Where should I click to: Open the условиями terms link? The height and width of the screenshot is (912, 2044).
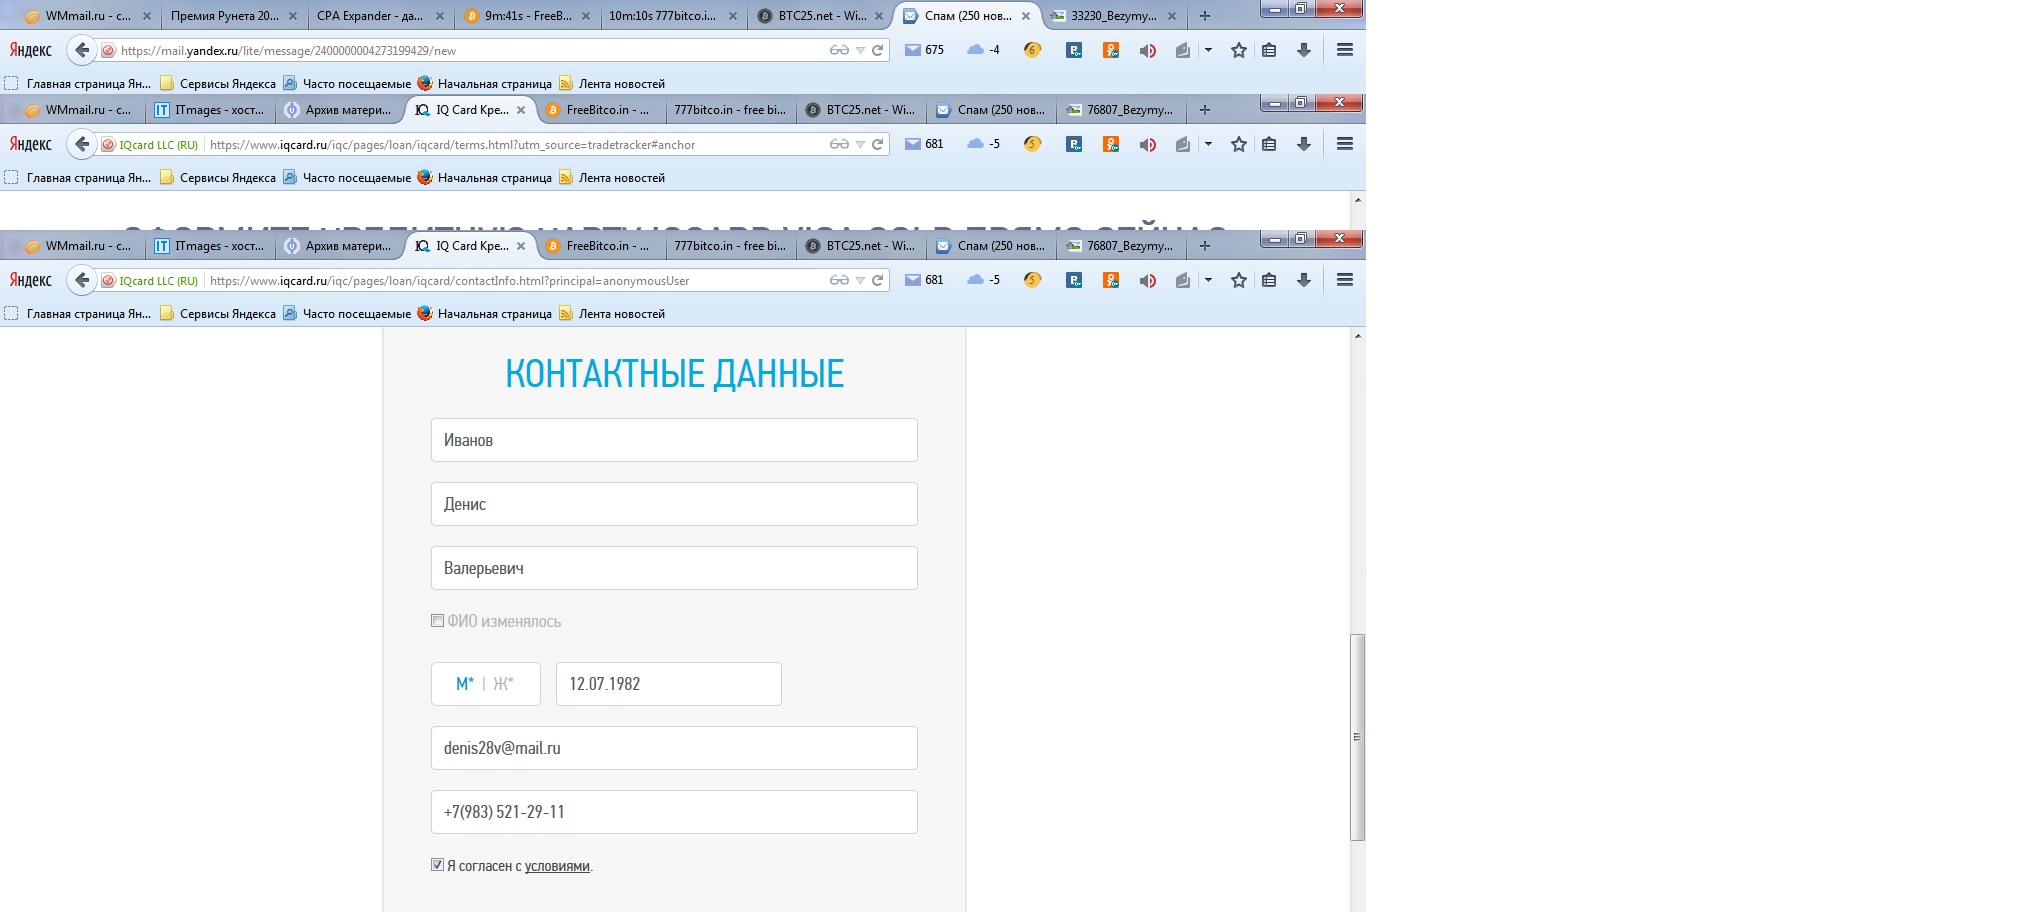pos(557,866)
